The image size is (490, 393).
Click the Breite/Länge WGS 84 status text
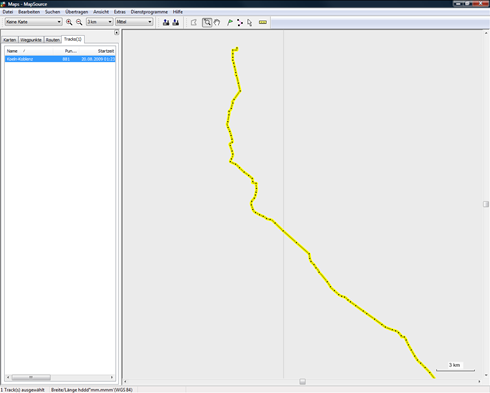click(92, 390)
